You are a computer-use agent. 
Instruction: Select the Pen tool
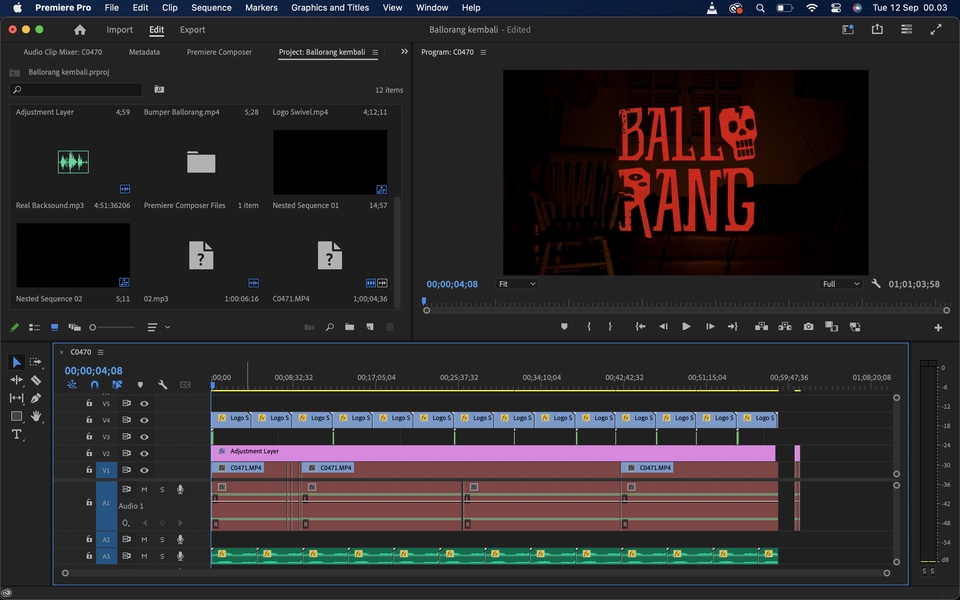coord(36,398)
